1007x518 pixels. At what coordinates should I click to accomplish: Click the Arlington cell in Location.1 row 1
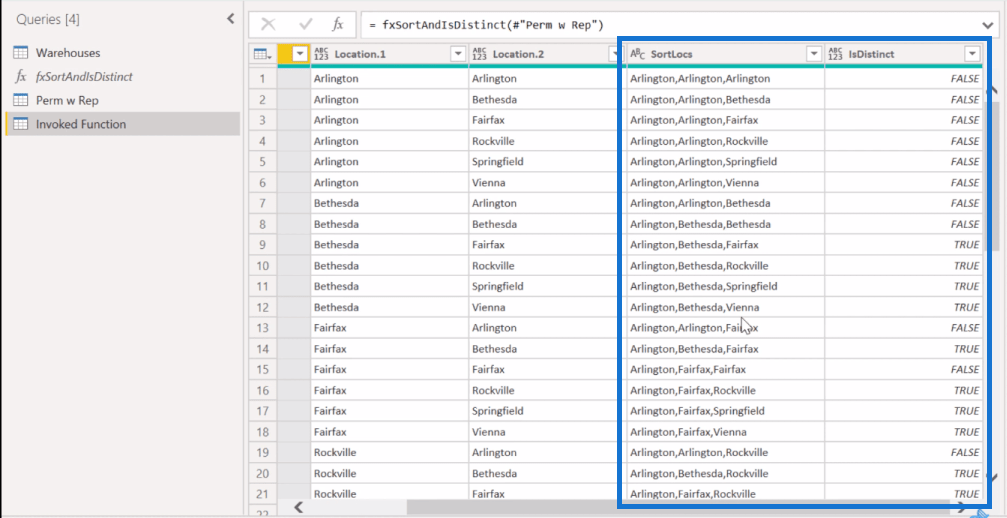pyautogui.click(x=390, y=79)
